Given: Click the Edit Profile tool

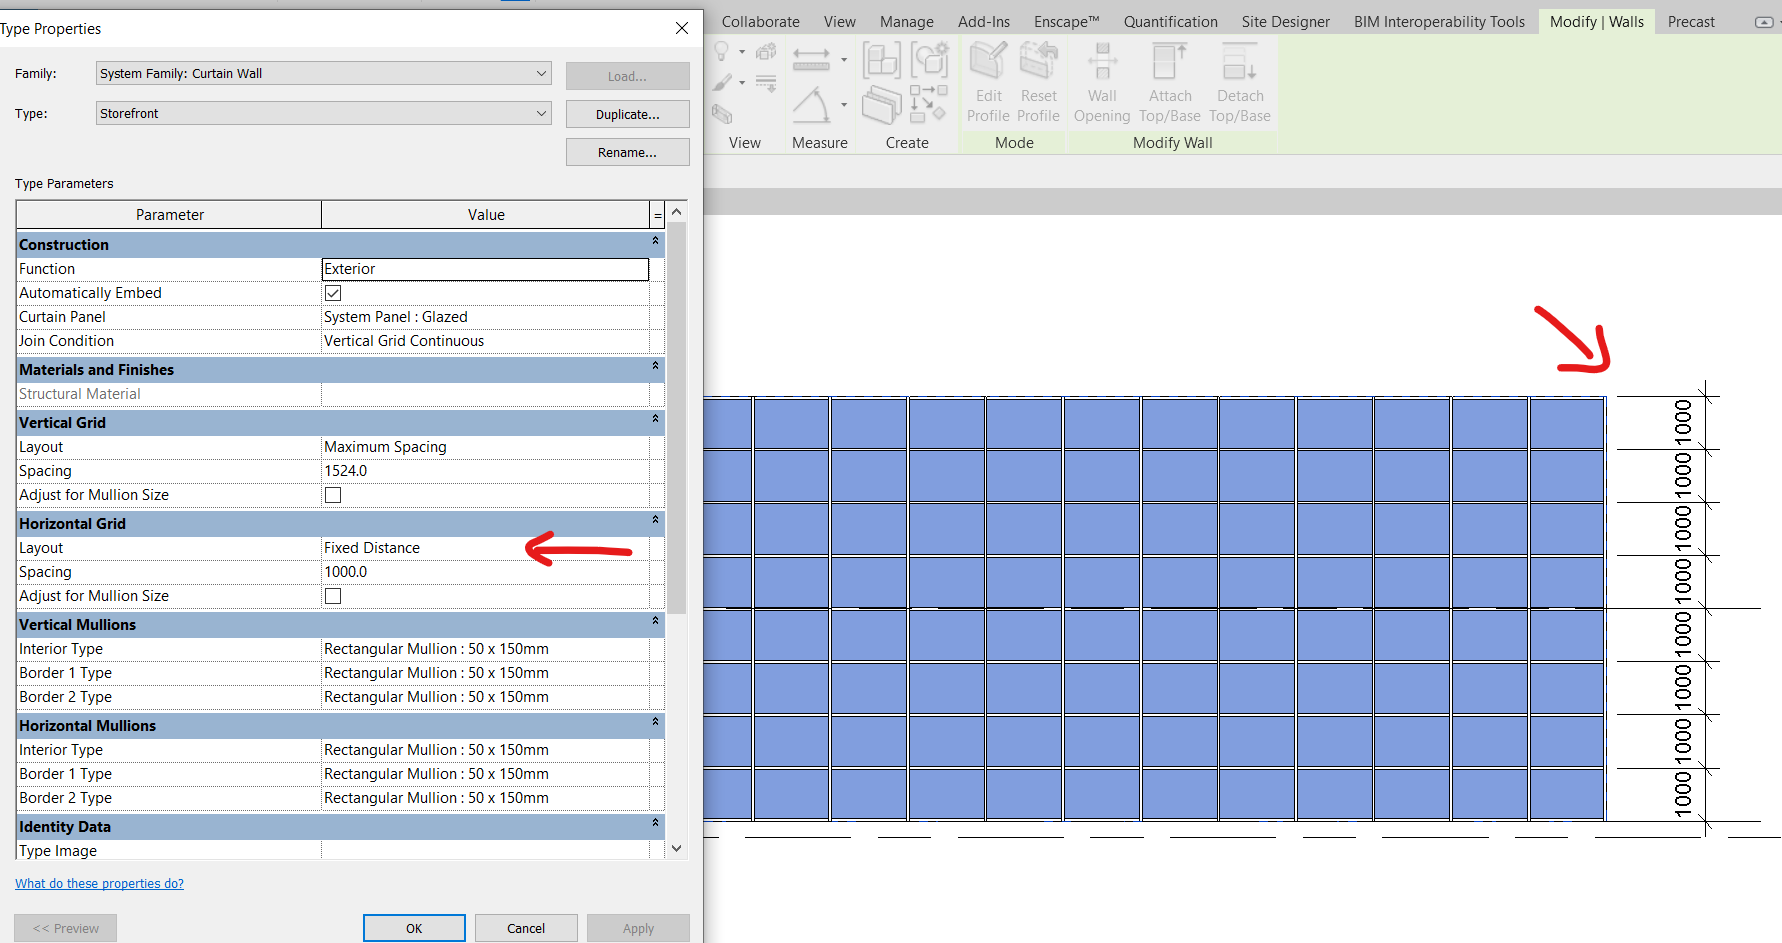Looking at the screenshot, I should click(x=988, y=82).
